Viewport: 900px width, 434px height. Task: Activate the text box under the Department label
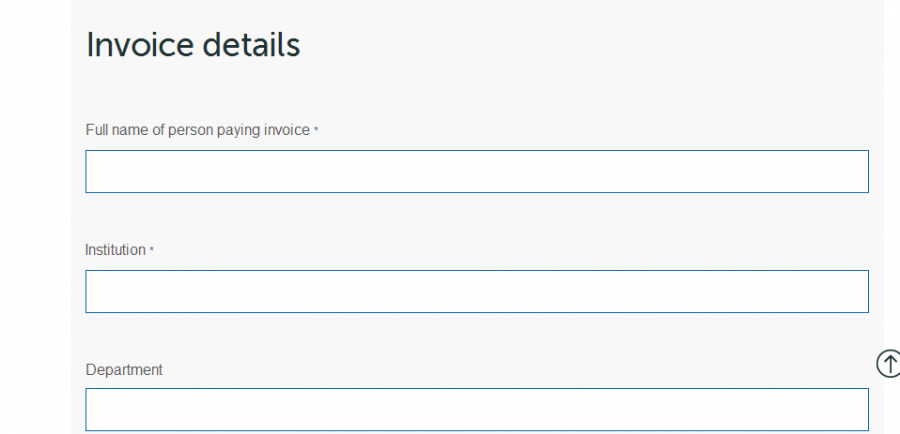coord(476,409)
